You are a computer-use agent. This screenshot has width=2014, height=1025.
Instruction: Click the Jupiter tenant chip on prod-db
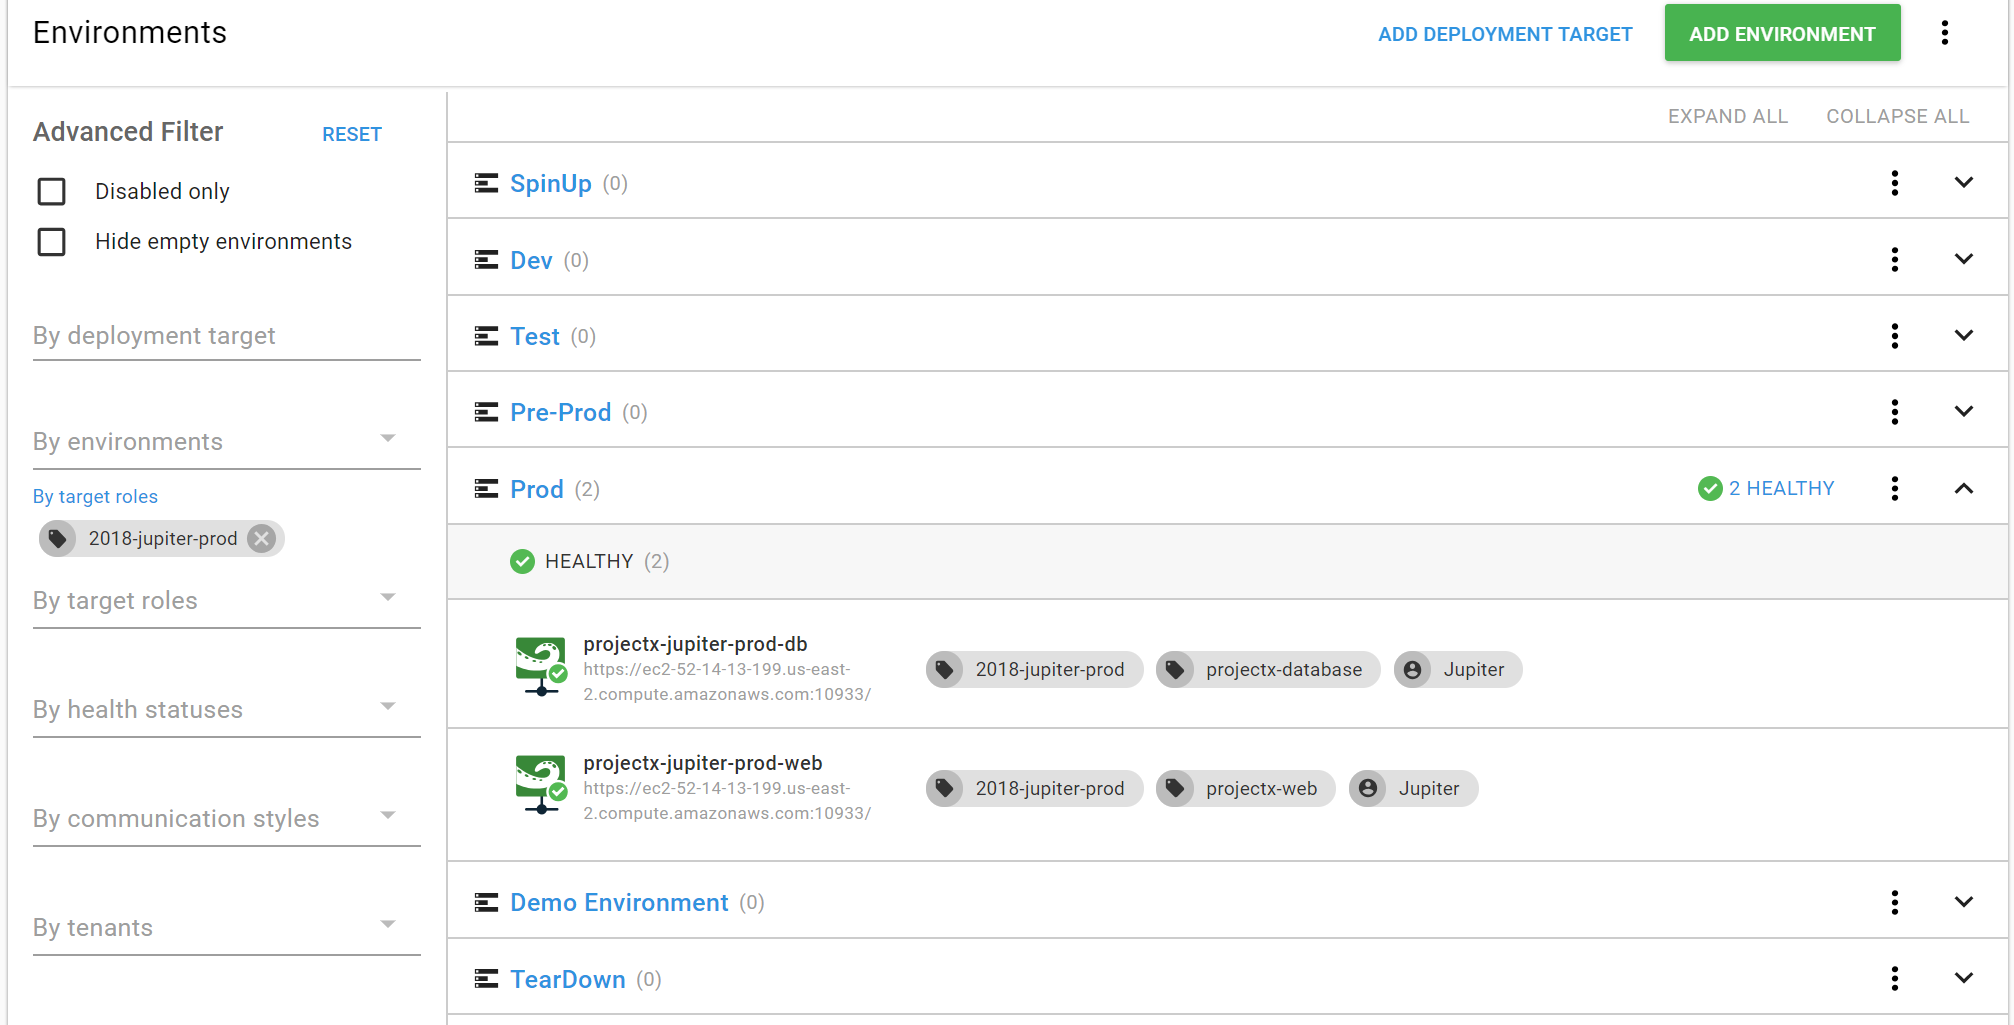[1457, 670]
